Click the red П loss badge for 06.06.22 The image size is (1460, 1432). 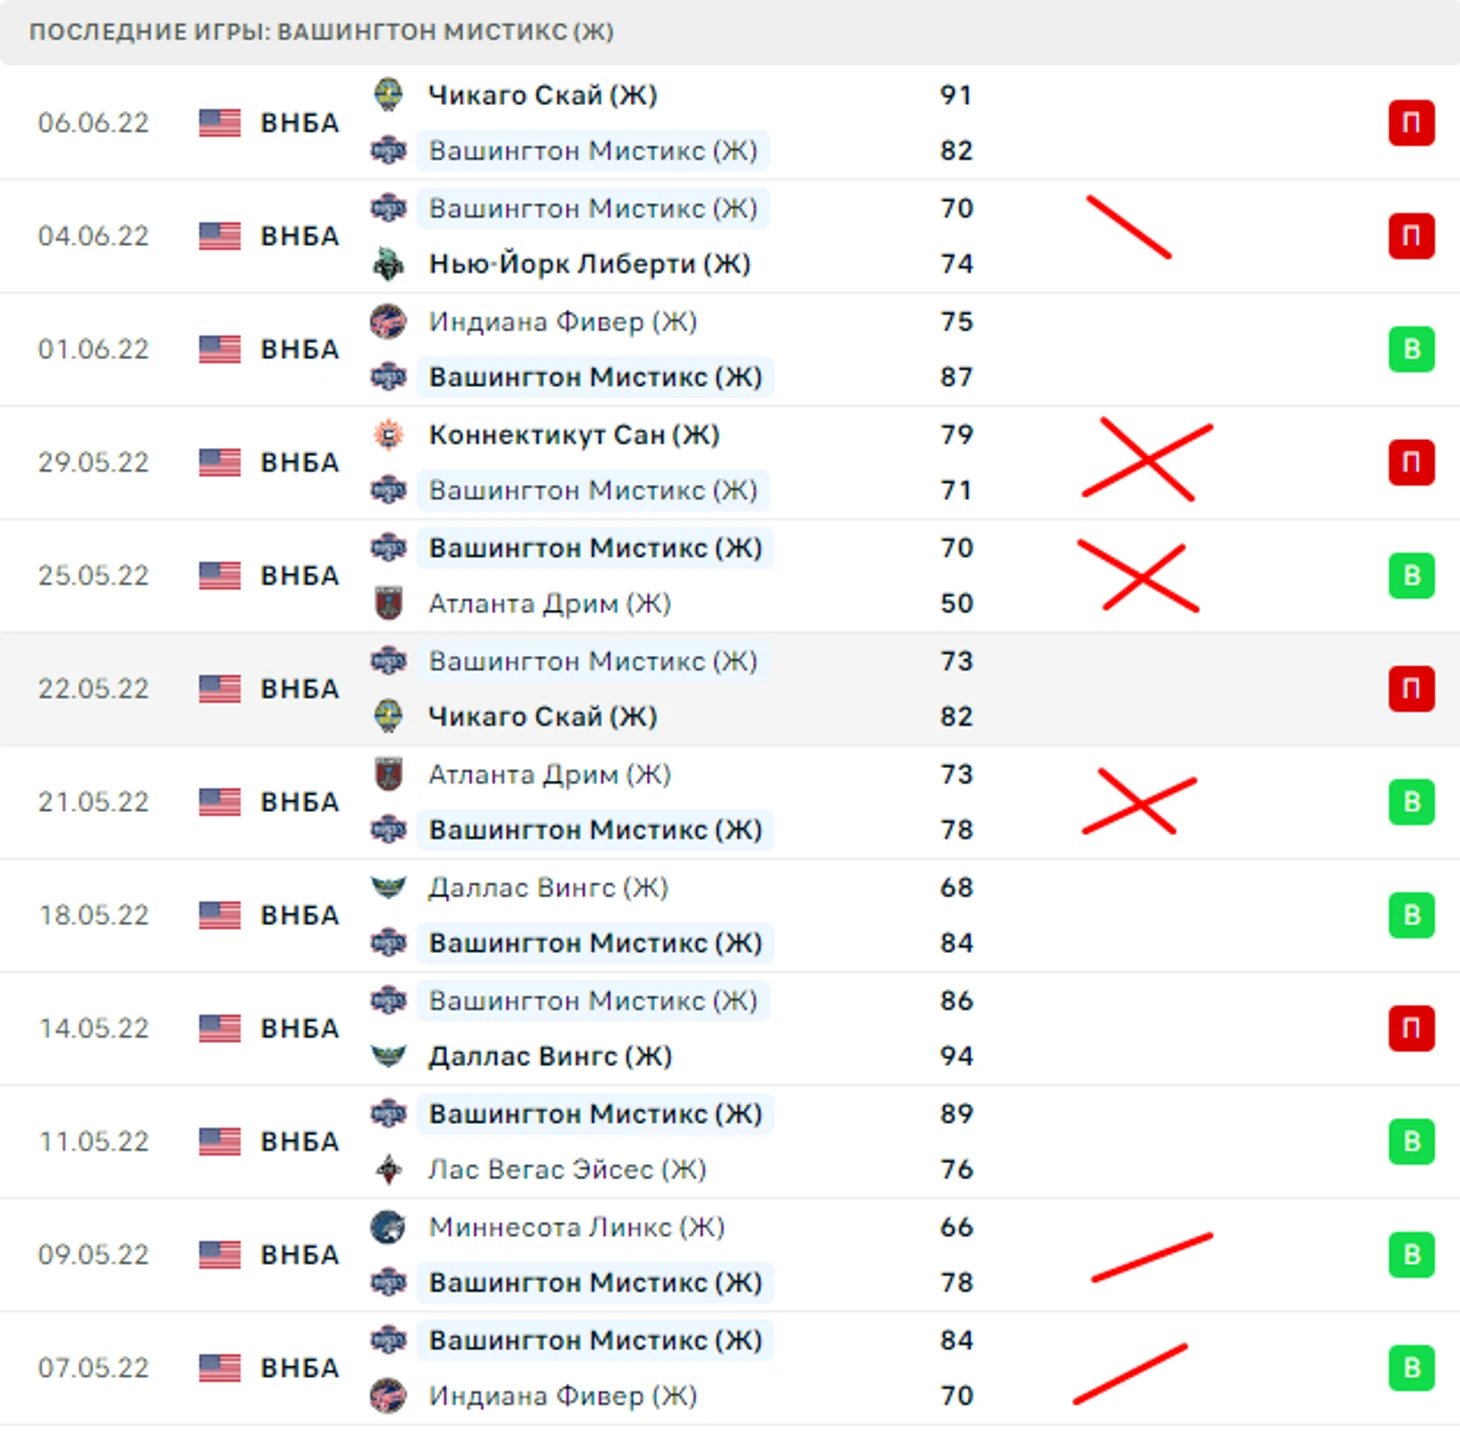(x=1411, y=123)
